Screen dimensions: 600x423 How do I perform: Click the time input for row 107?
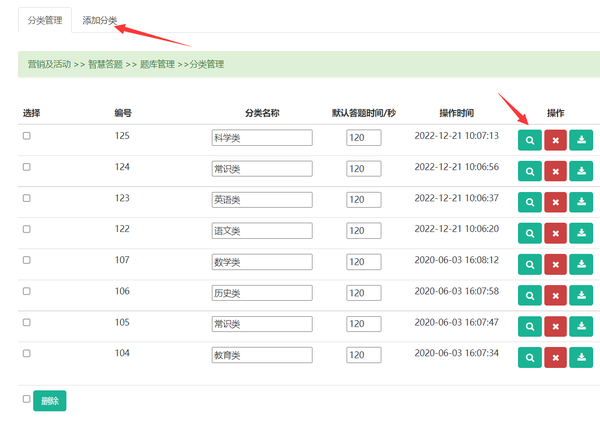[x=364, y=262]
